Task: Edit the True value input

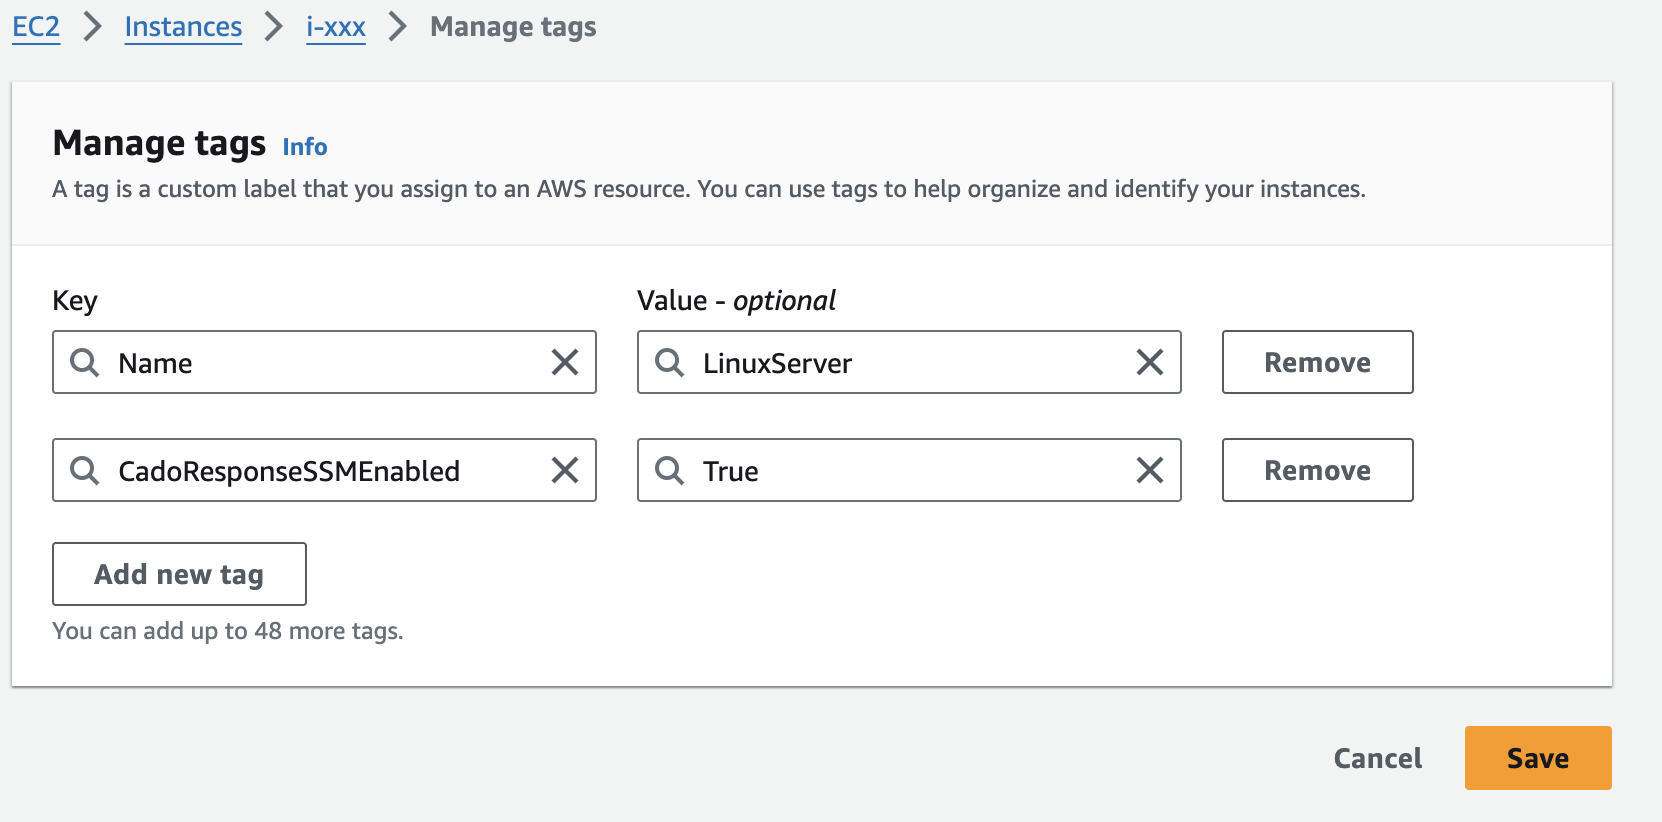Action: click(909, 470)
